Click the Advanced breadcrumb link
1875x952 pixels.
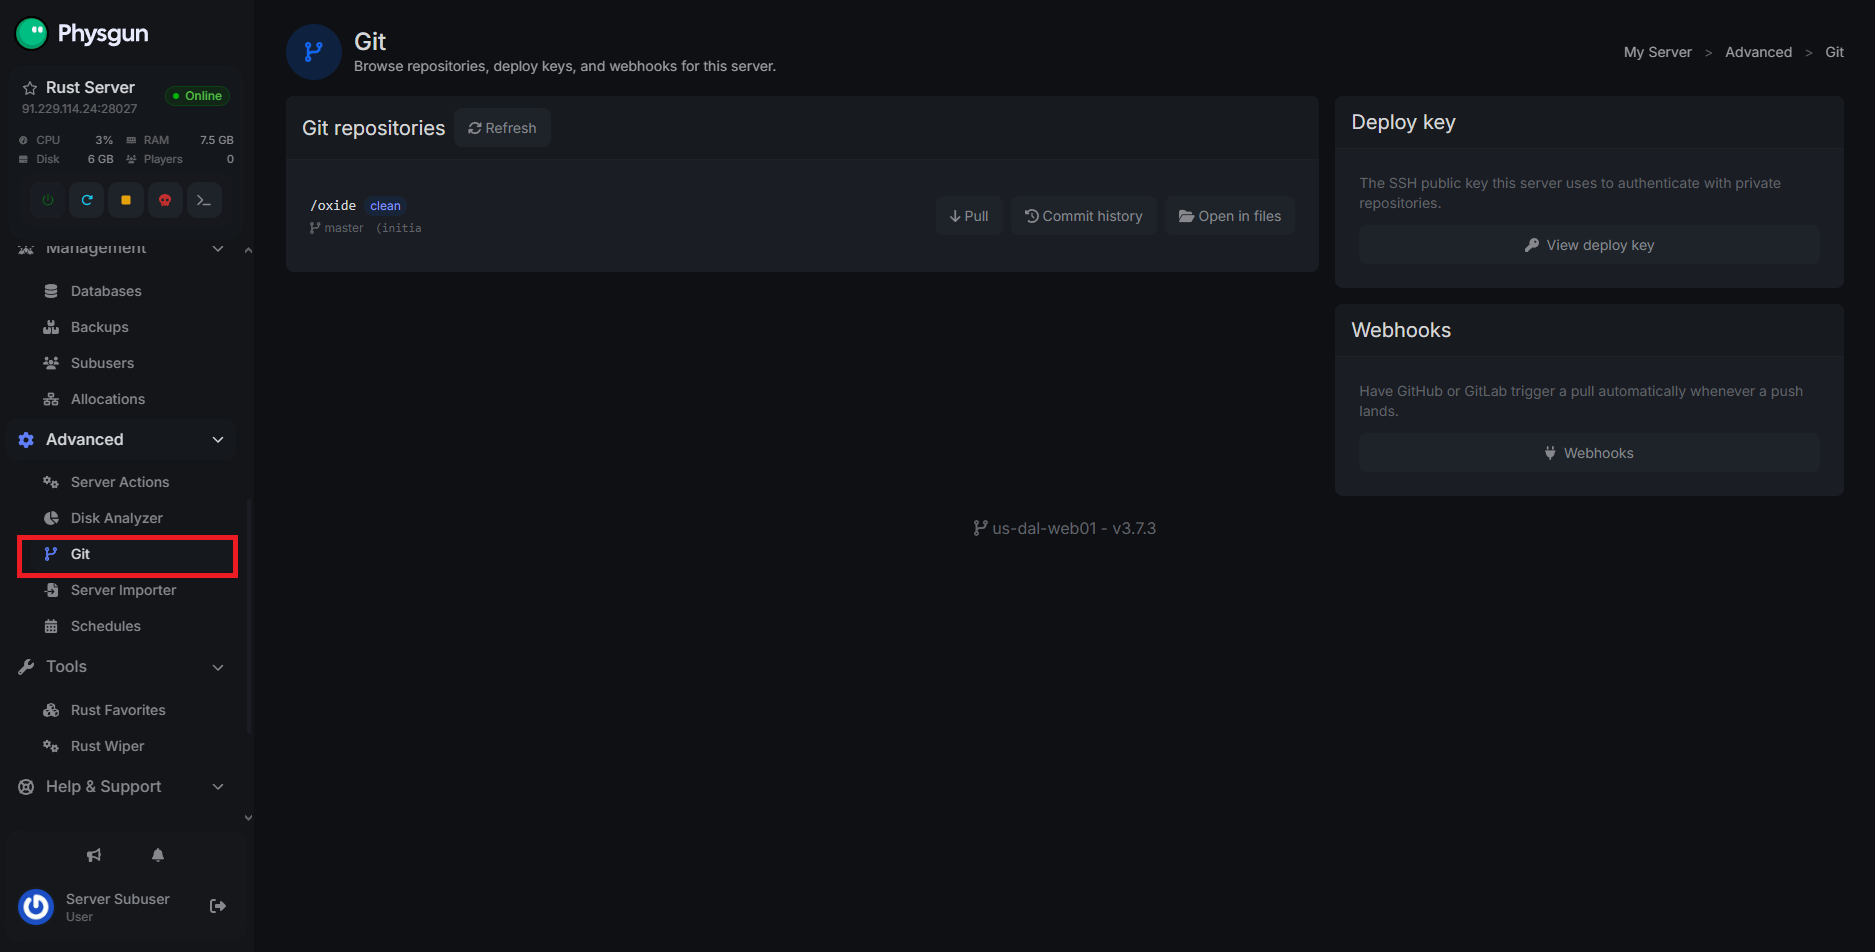click(1759, 52)
